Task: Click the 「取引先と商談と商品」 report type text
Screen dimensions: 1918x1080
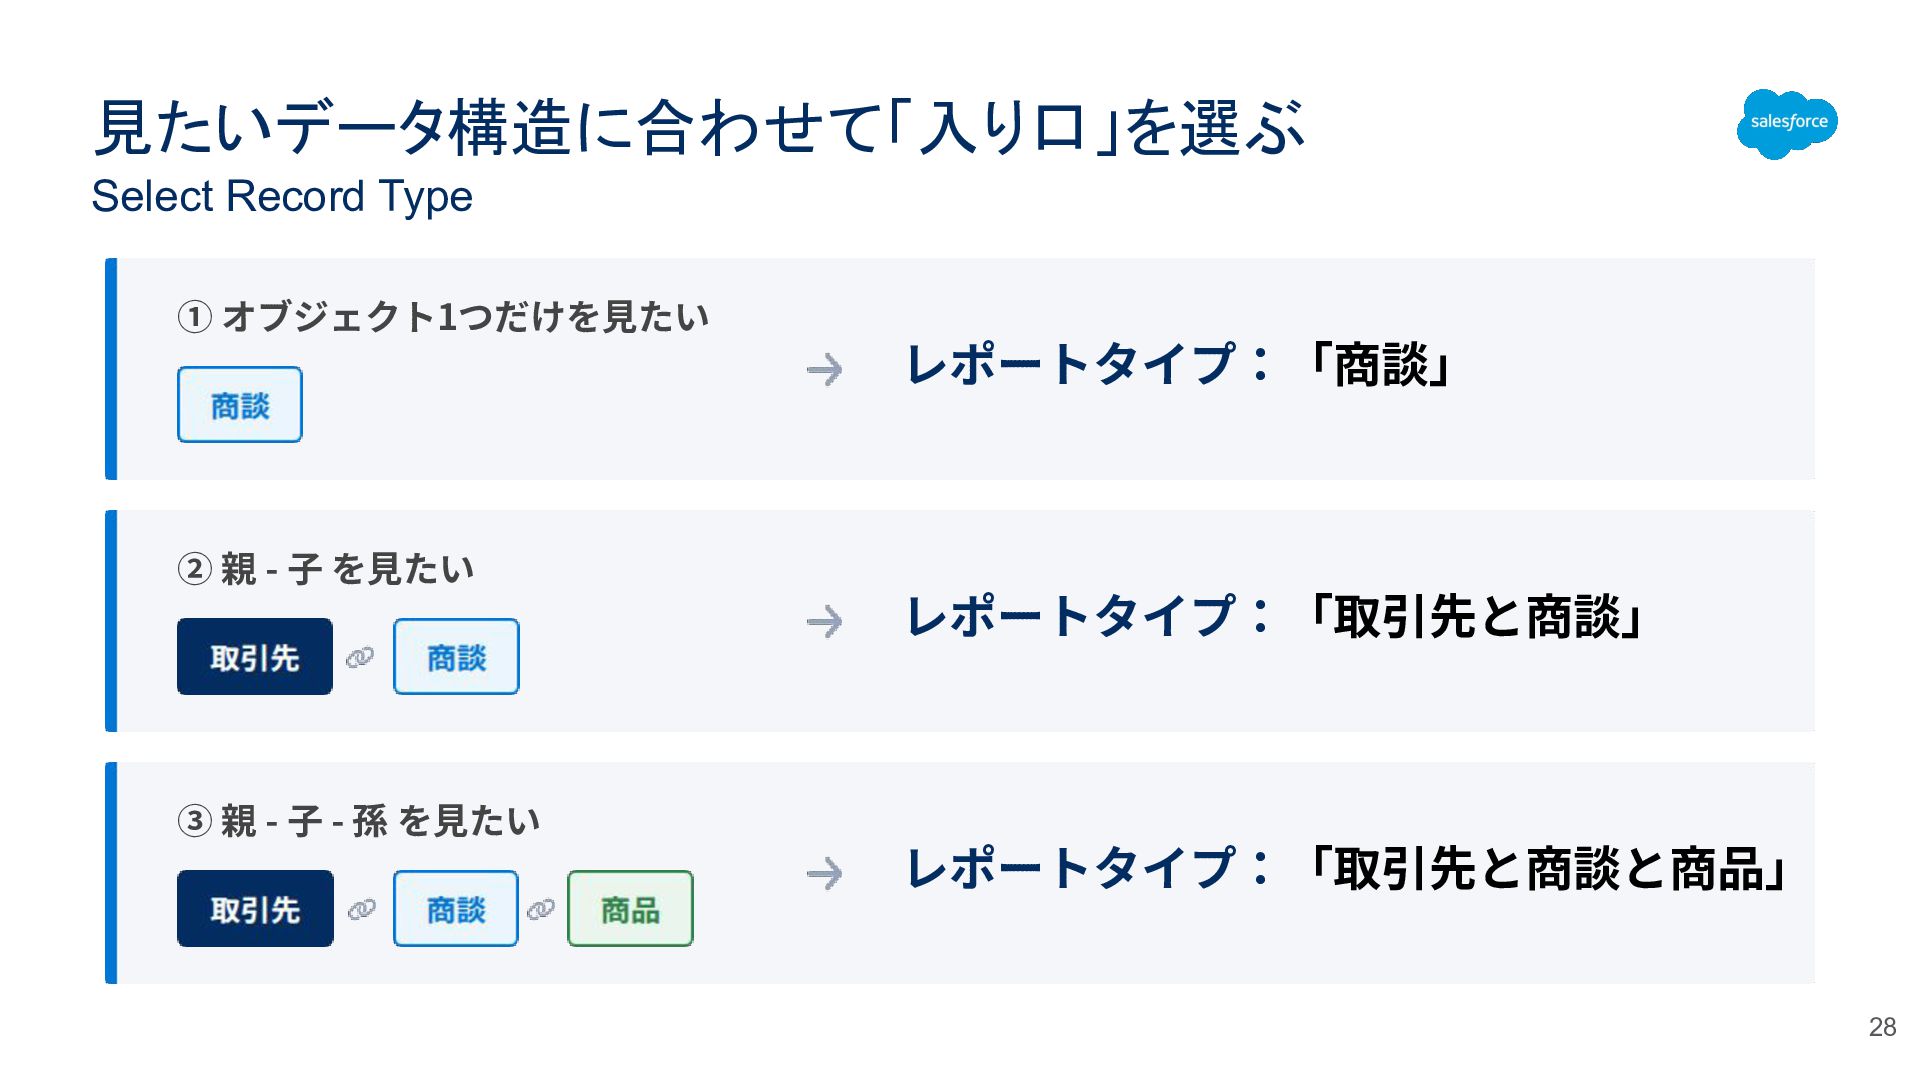Action: pos(1548,869)
